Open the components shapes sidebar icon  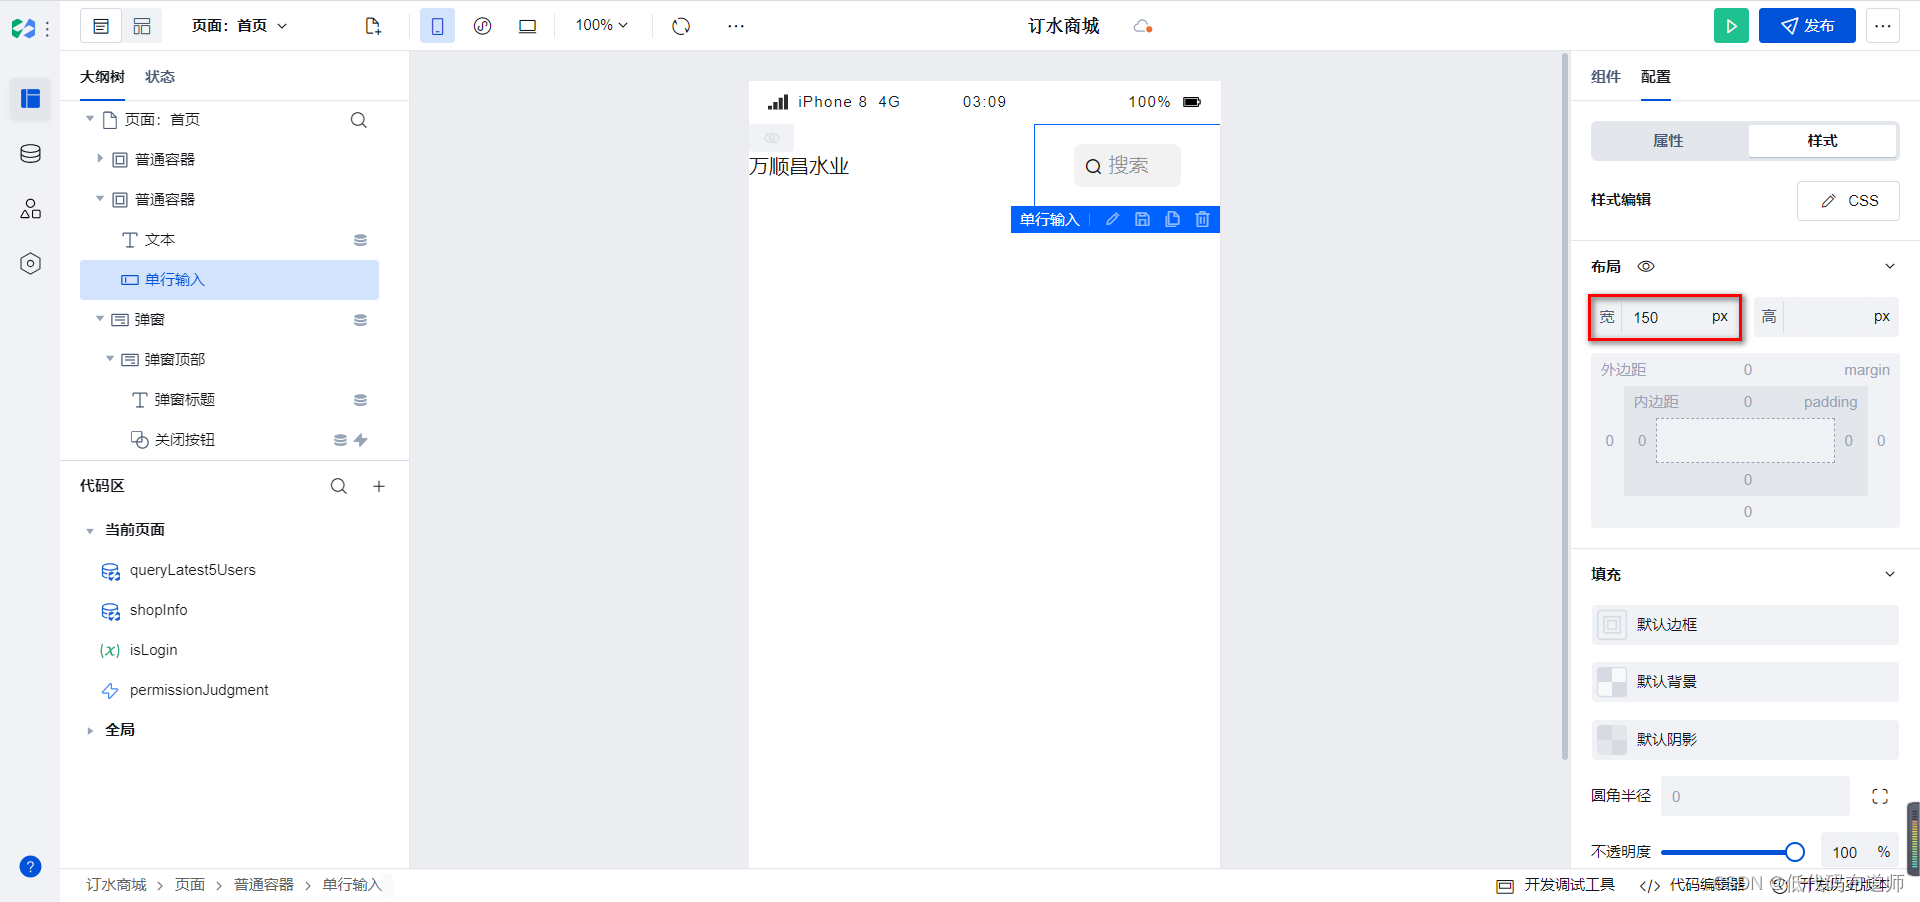pos(31,208)
